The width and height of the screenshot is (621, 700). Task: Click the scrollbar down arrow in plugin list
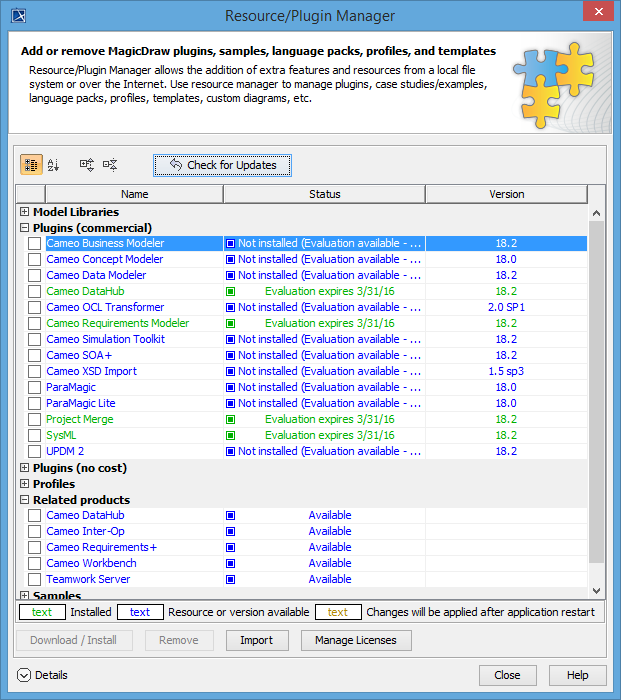click(597, 591)
